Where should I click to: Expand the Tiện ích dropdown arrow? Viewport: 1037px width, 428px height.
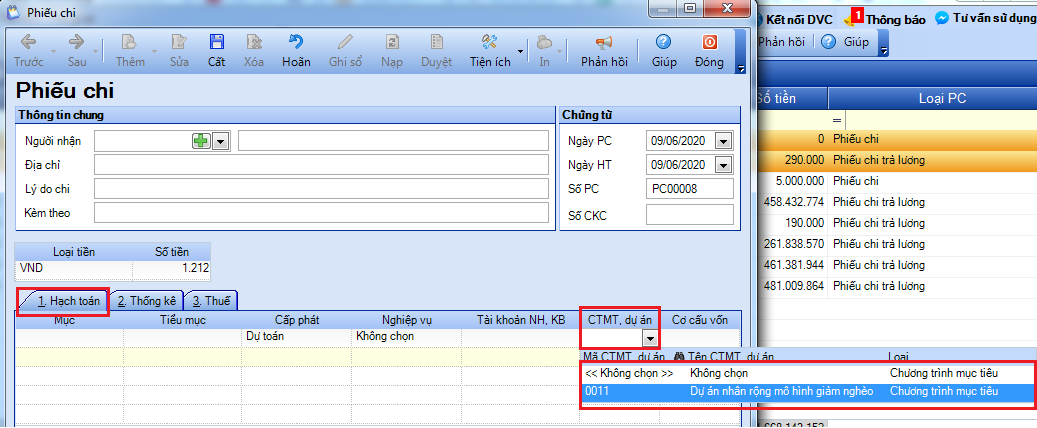click(520, 51)
